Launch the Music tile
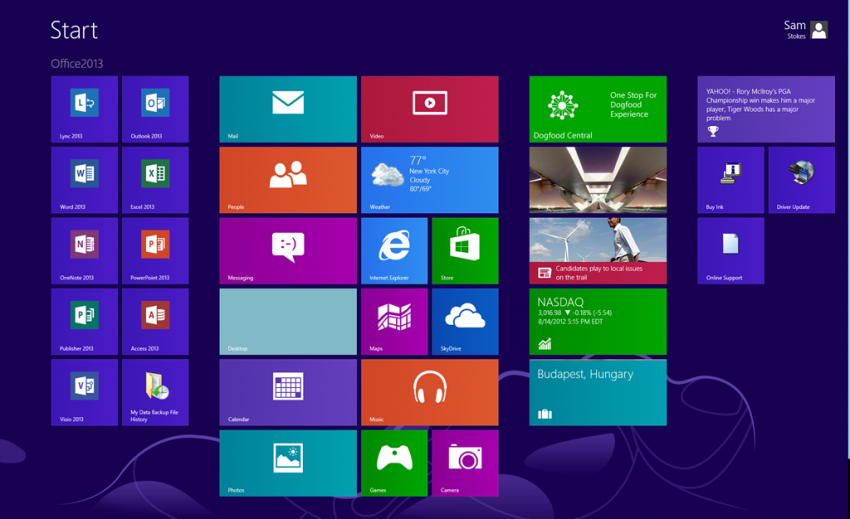 pos(429,392)
